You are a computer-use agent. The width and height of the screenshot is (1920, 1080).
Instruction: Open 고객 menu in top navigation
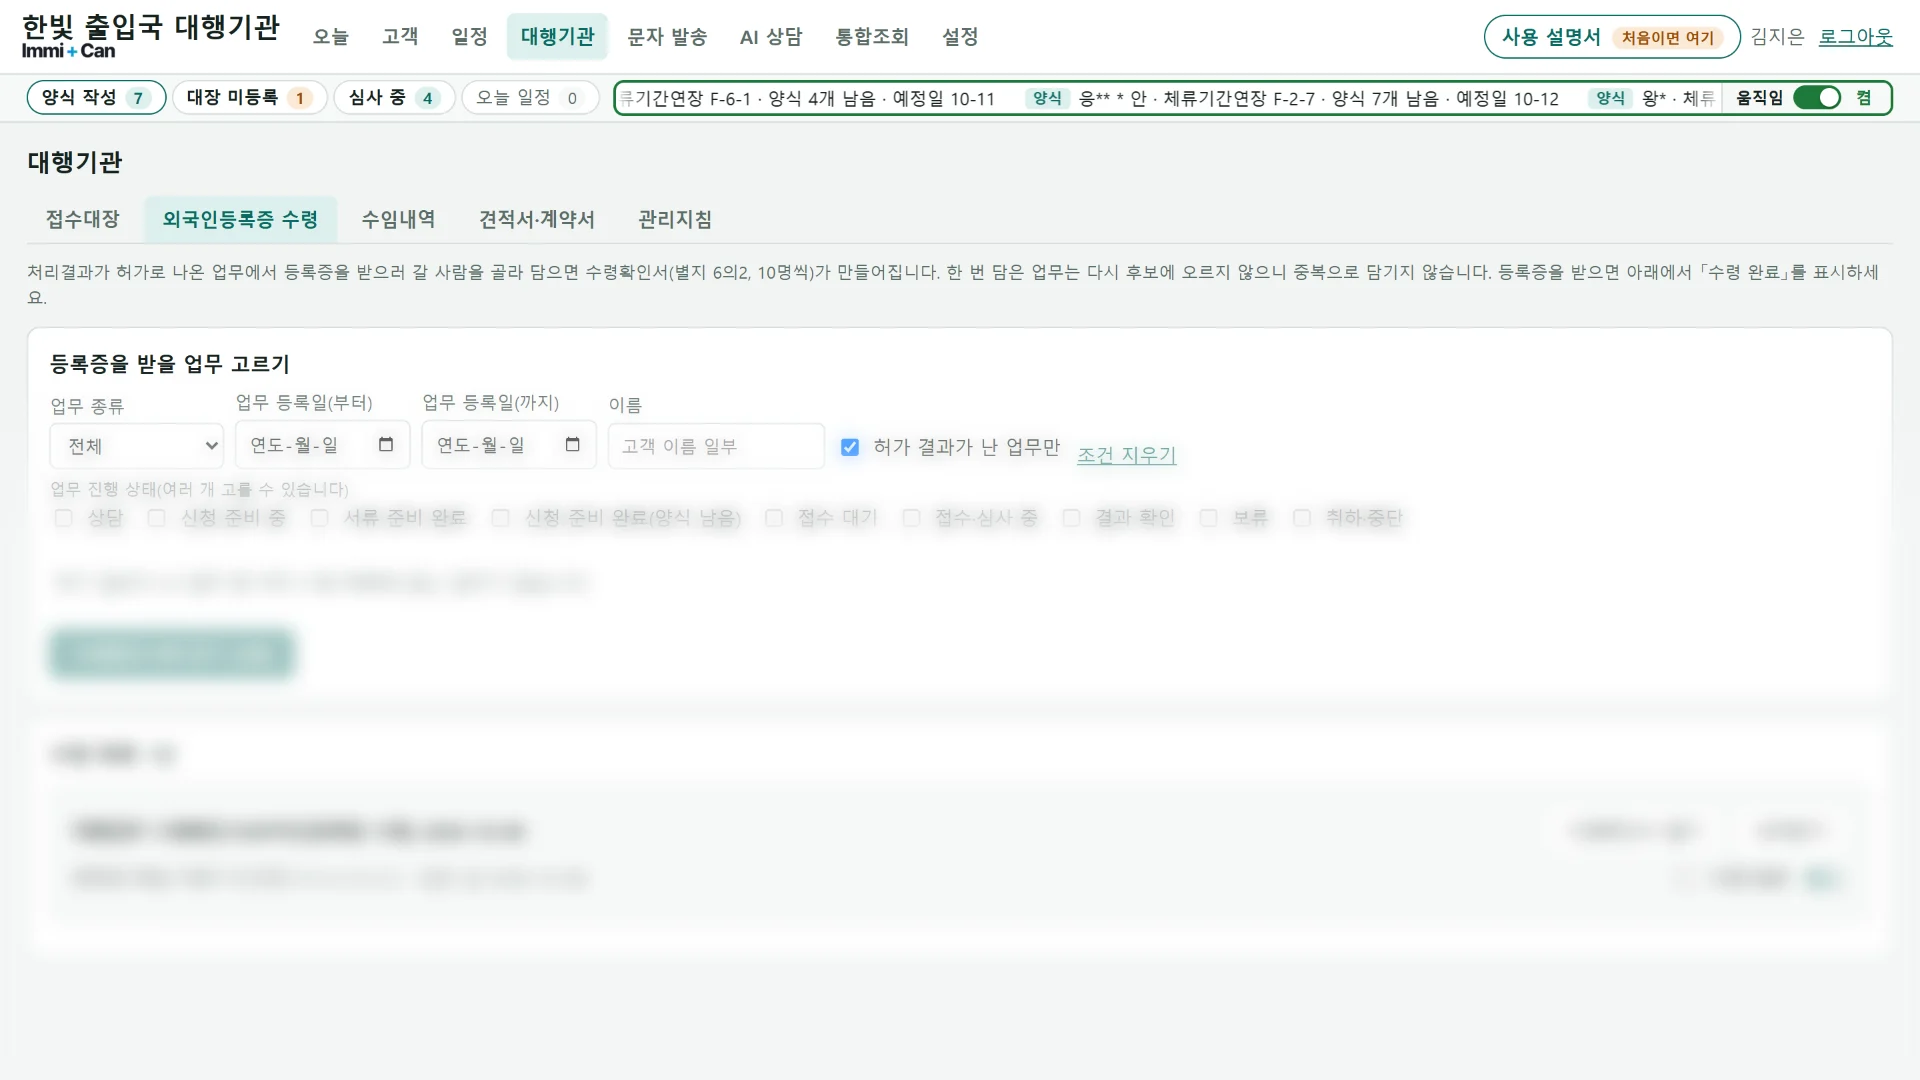tap(400, 37)
